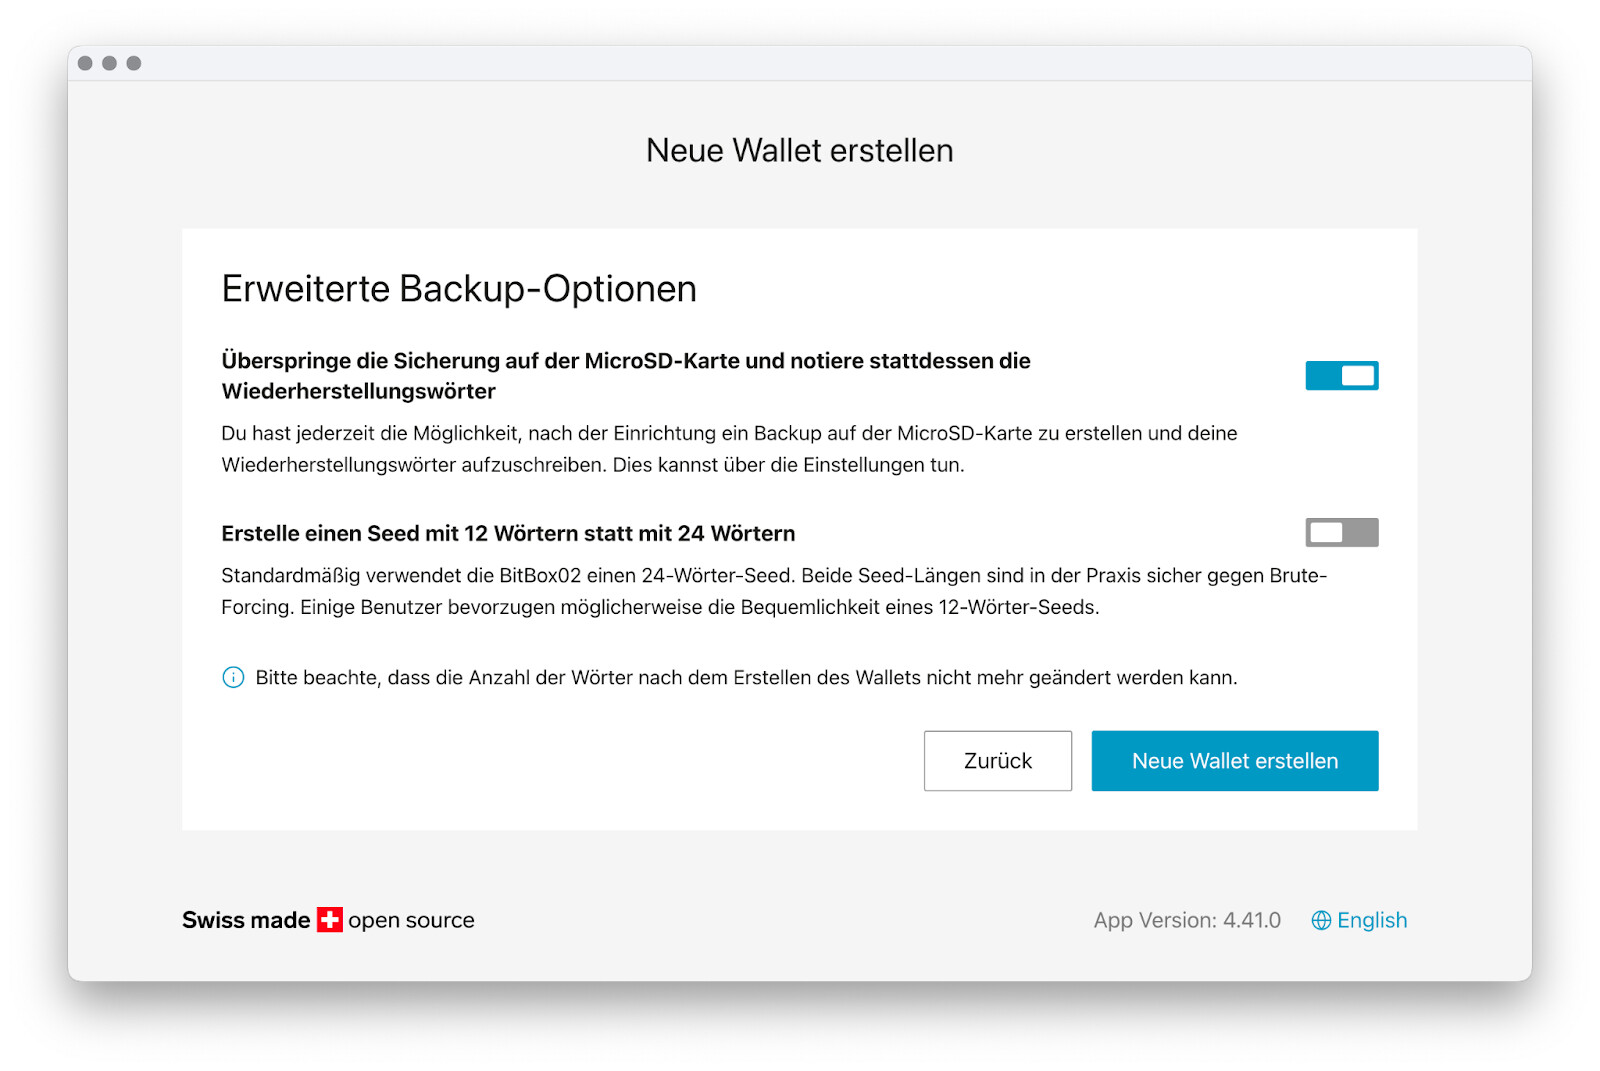Click the info icon before Bitte beachte
This screenshot has width=1600, height=1071.
[x=233, y=677]
